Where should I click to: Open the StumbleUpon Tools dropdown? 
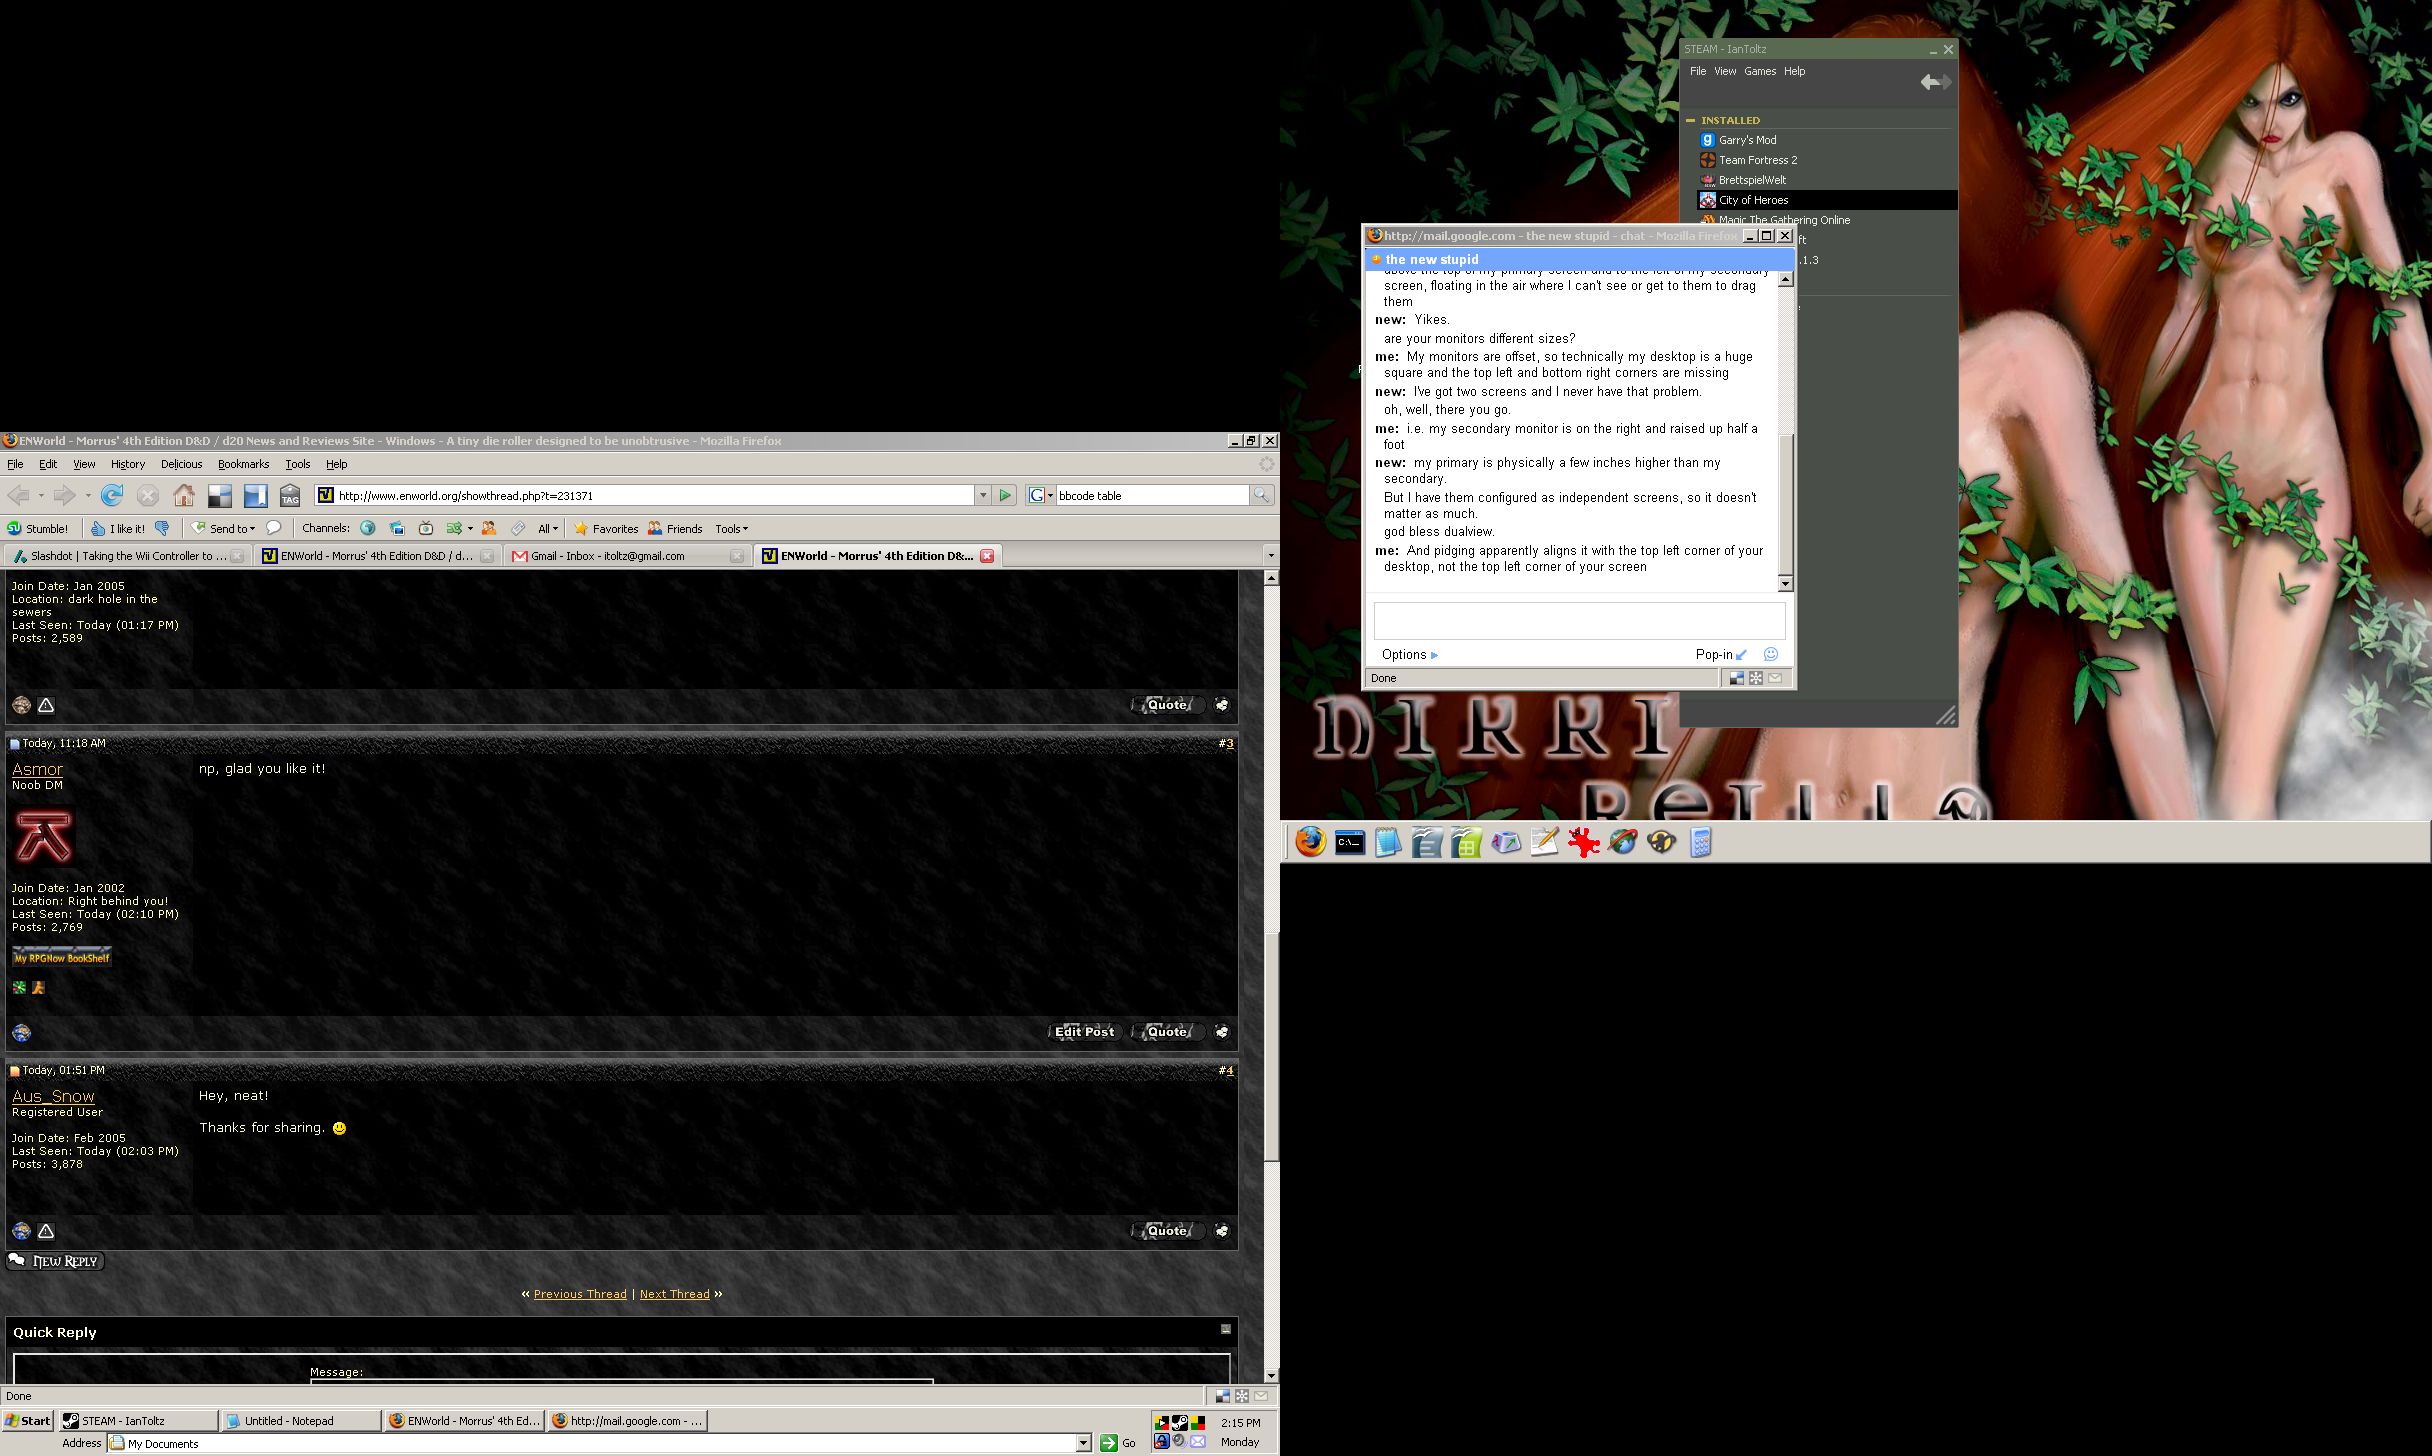731,528
